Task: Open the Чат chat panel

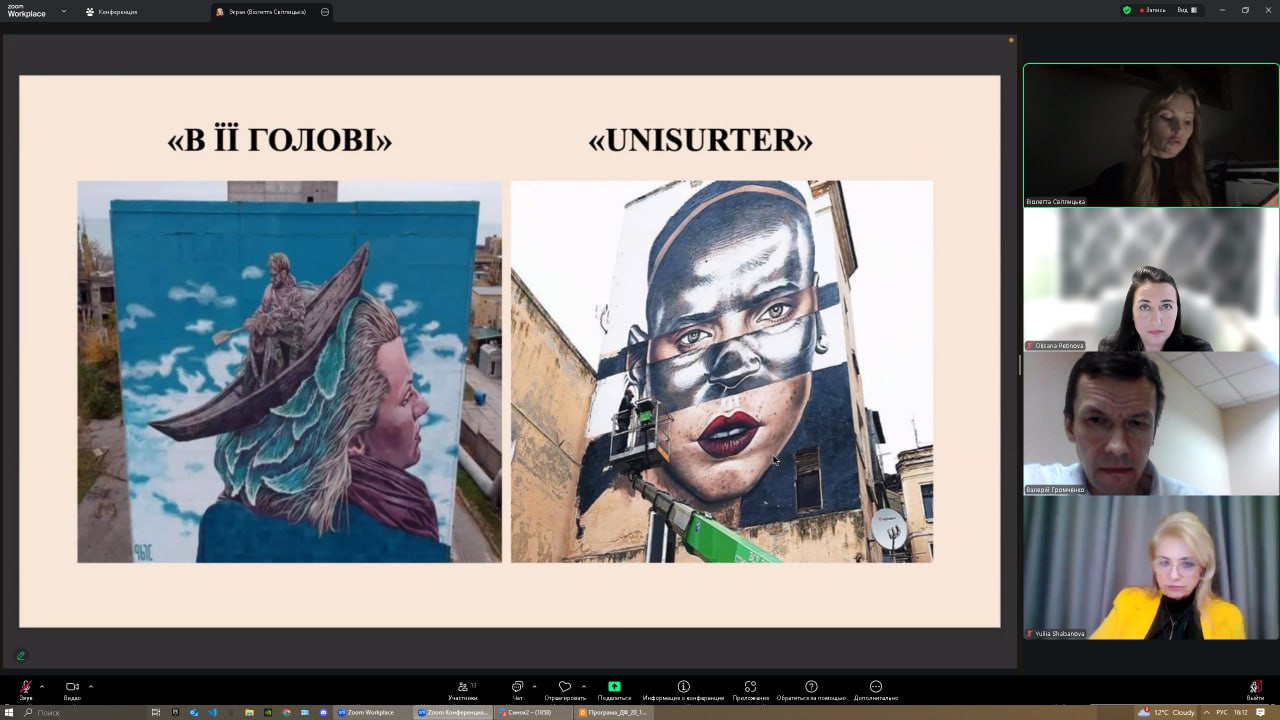Action: pyautogui.click(x=517, y=690)
